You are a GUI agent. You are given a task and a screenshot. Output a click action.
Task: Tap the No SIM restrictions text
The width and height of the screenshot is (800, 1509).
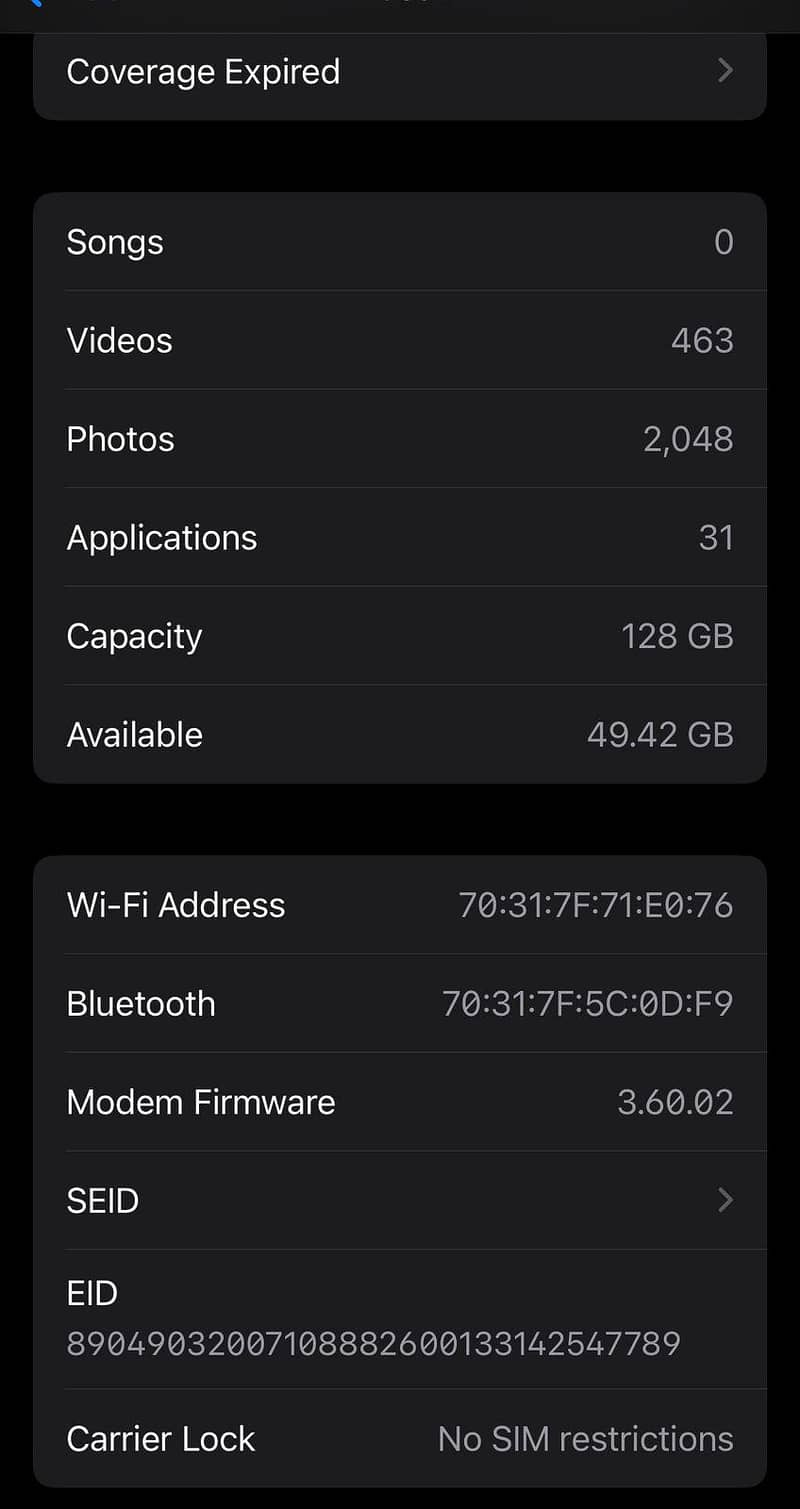585,1439
